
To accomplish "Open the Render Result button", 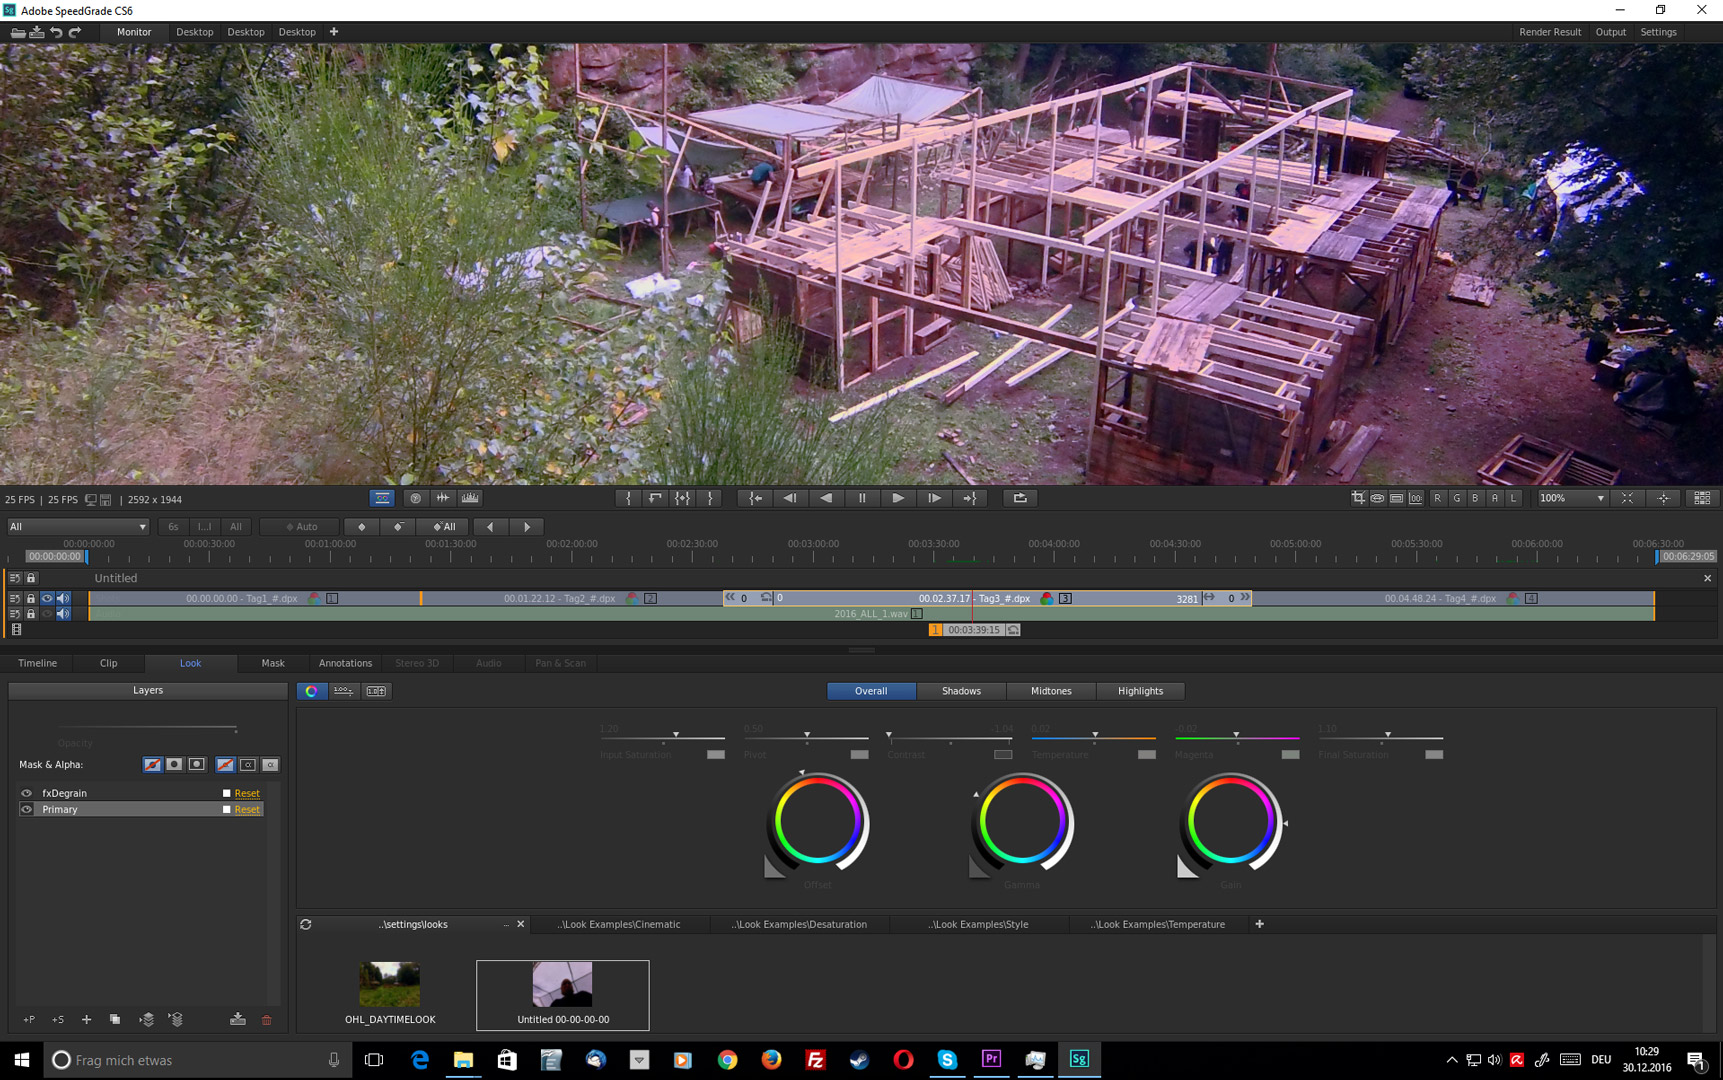I will pyautogui.click(x=1549, y=32).
